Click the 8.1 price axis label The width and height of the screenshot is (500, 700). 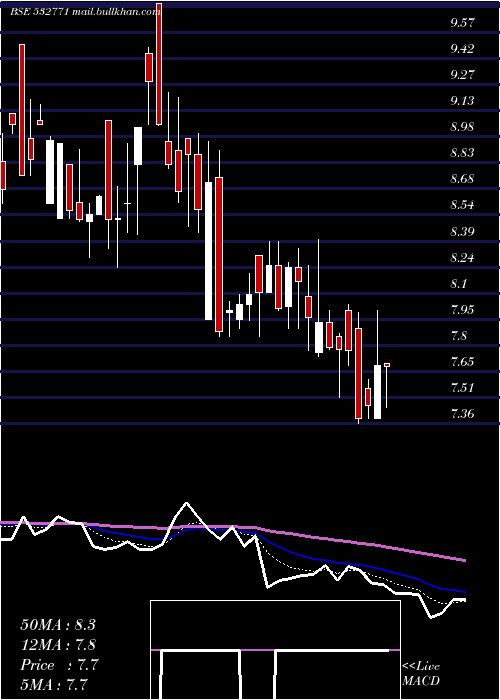click(459, 283)
